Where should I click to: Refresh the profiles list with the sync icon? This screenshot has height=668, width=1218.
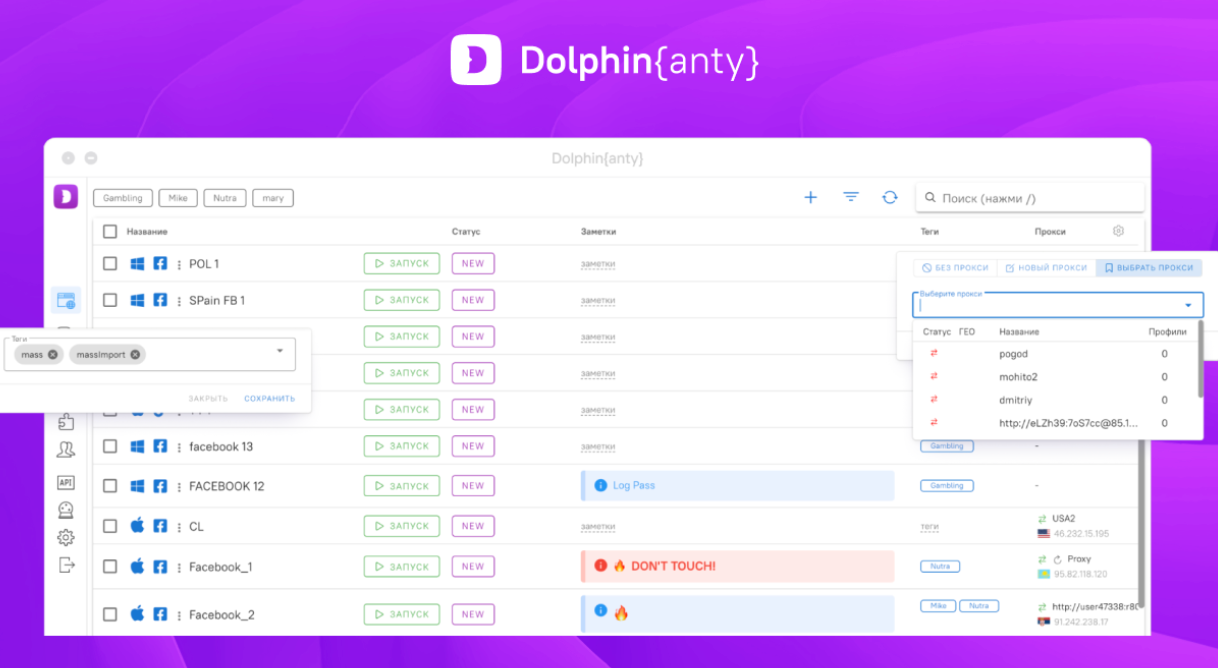(x=889, y=197)
